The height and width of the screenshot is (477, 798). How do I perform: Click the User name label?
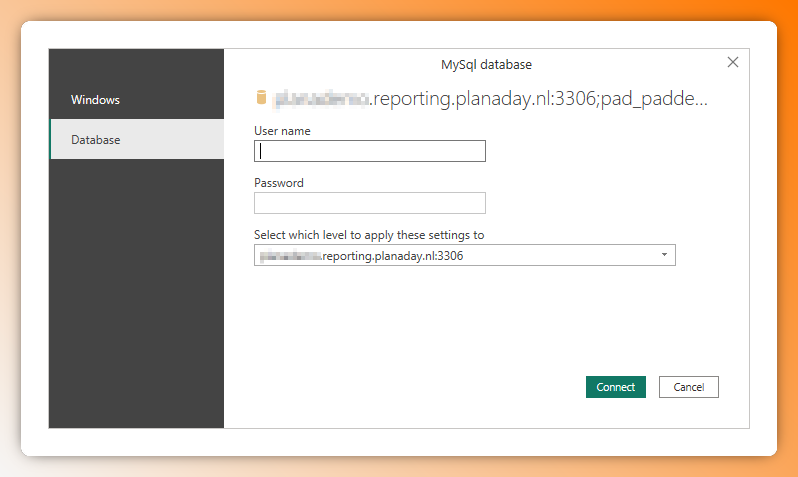(x=282, y=131)
